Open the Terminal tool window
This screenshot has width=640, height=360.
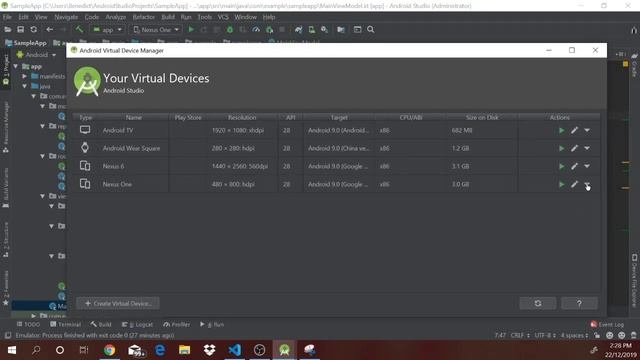pyautogui.click(x=65, y=324)
